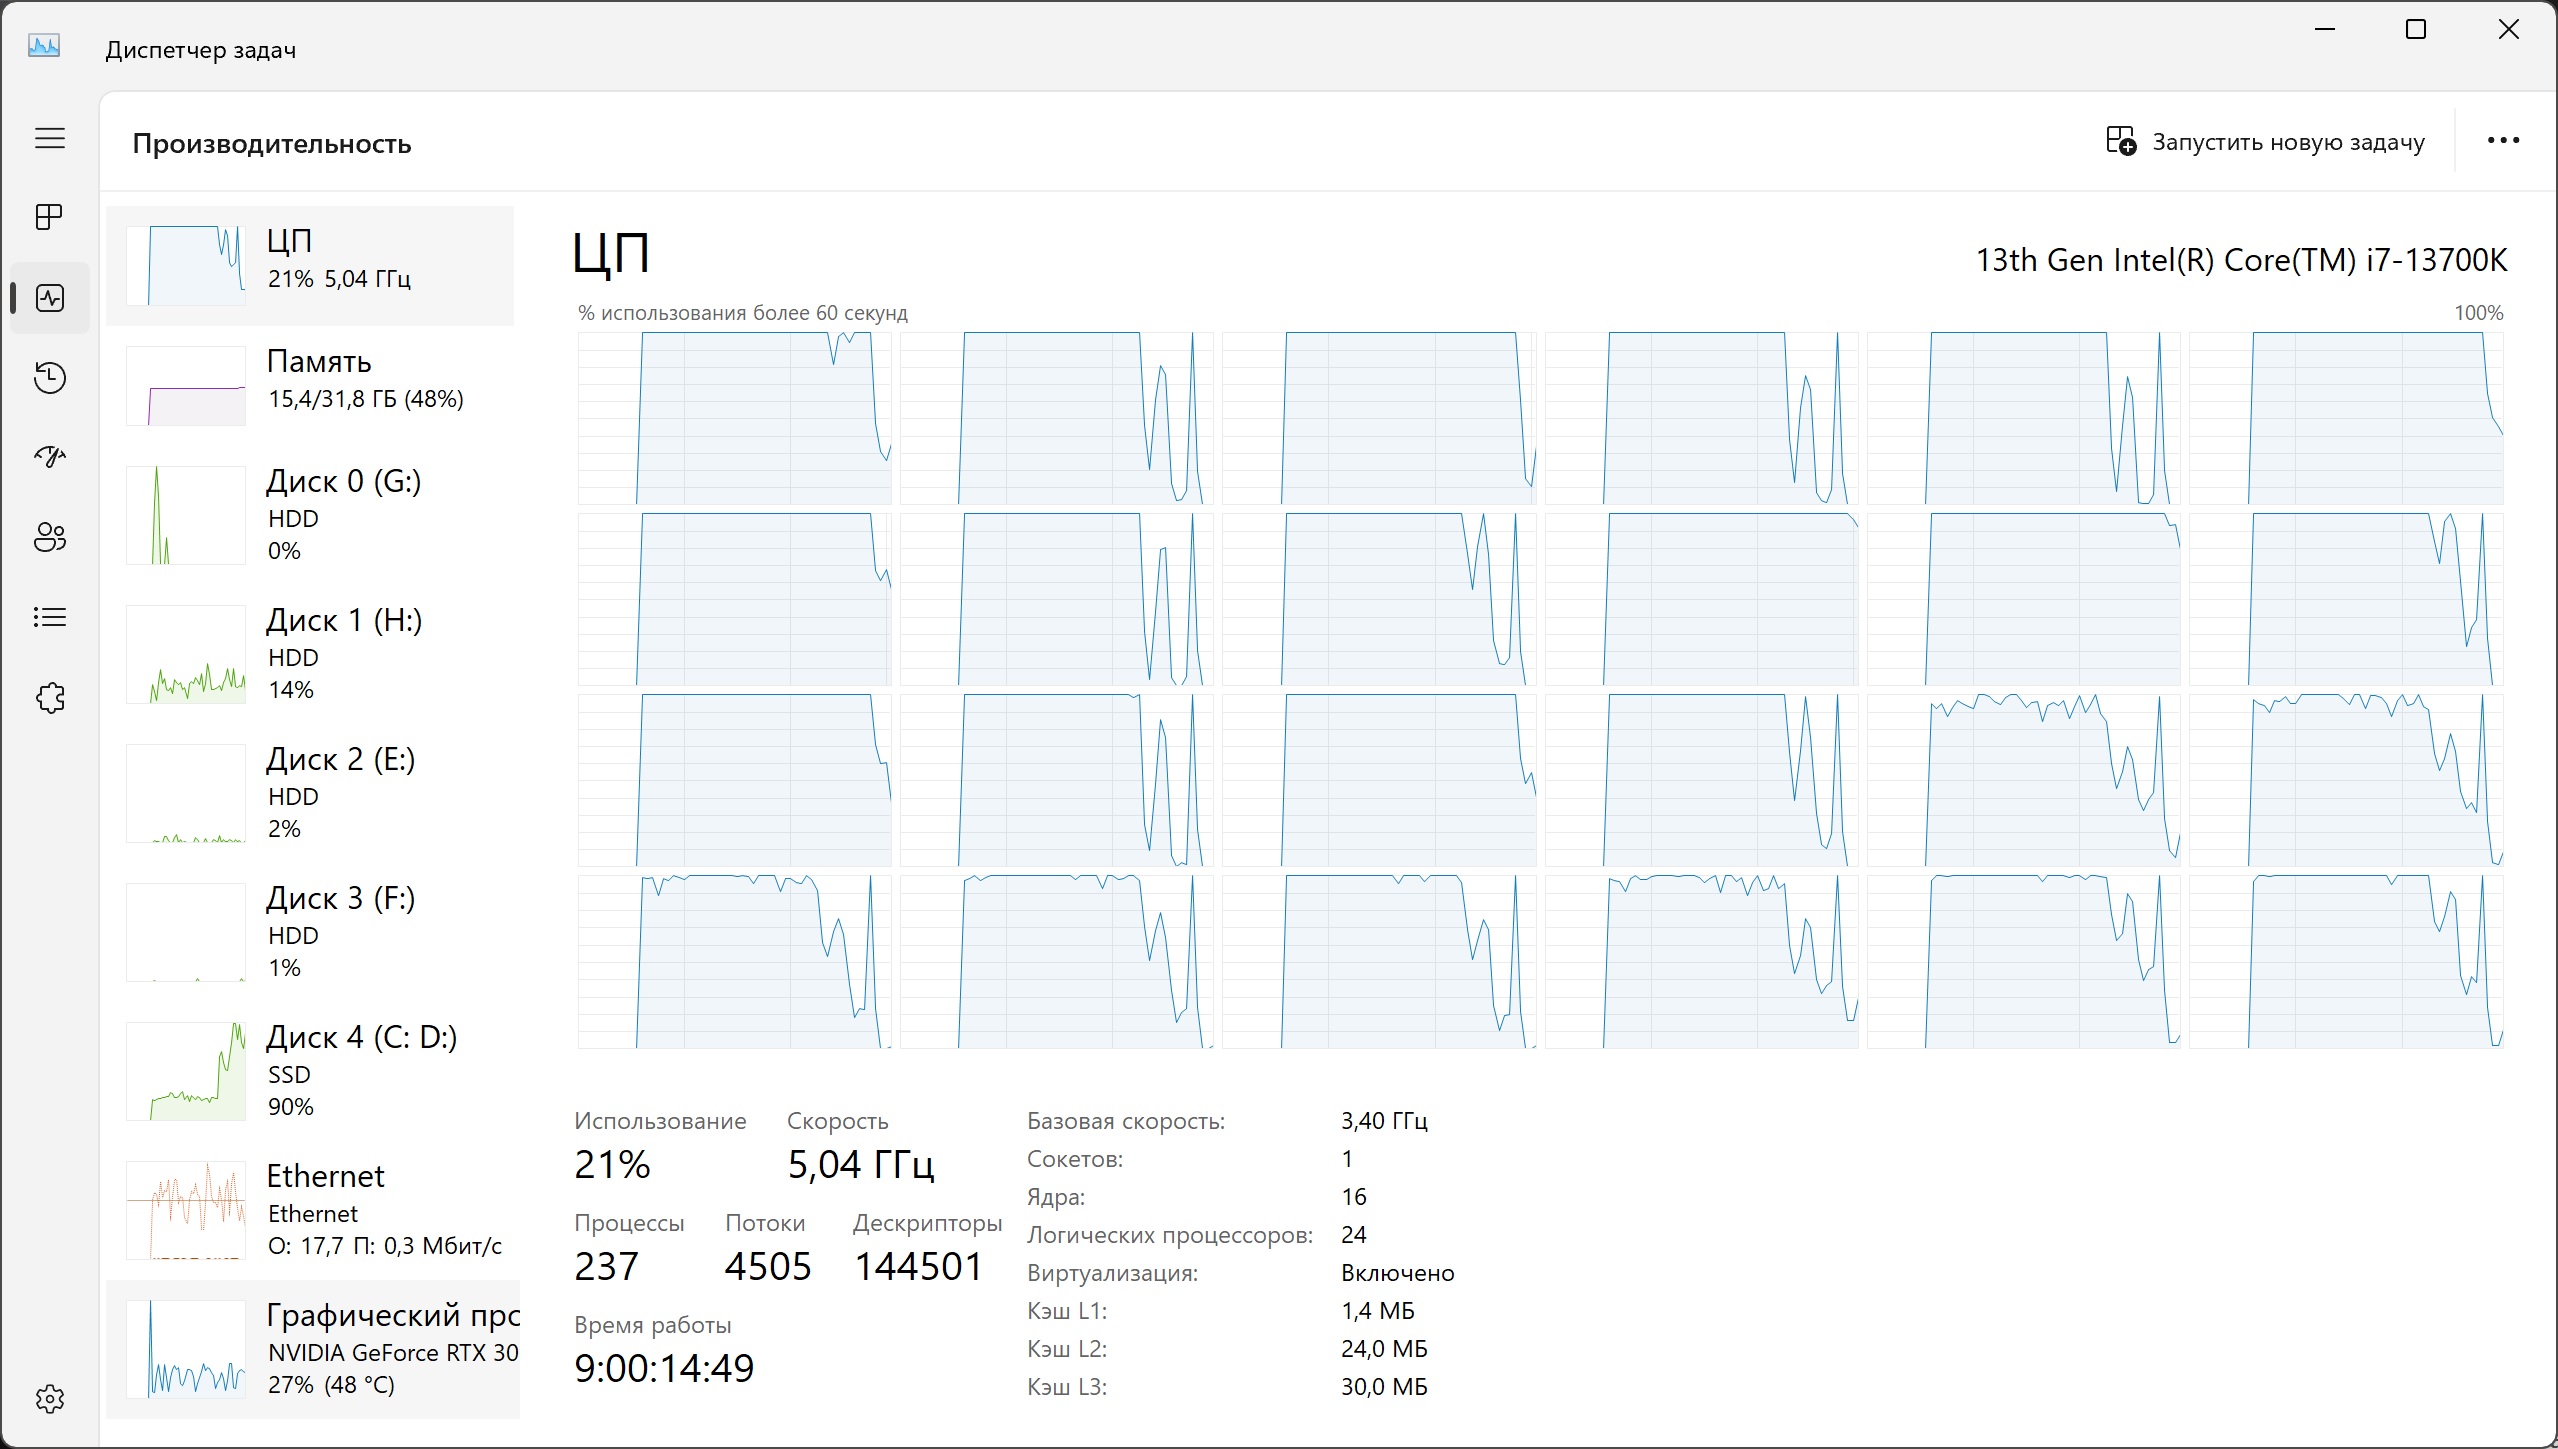The width and height of the screenshot is (2558, 1449).
Task: Select Диск 1 (H:) HDD entry
Action: click(x=310, y=654)
